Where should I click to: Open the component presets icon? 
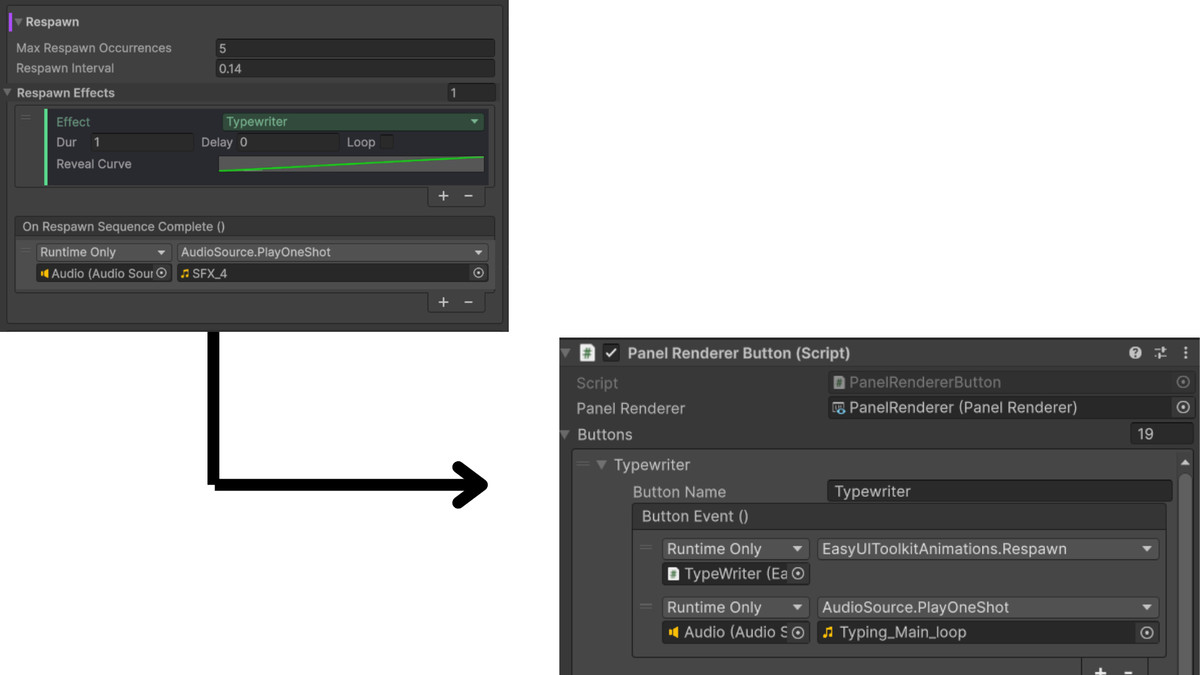click(x=1161, y=353)
